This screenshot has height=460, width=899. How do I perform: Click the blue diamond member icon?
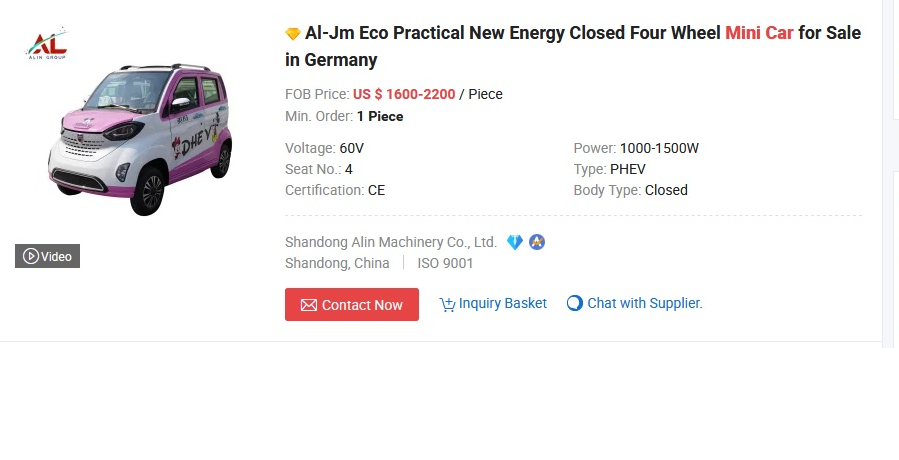(514, 242)
